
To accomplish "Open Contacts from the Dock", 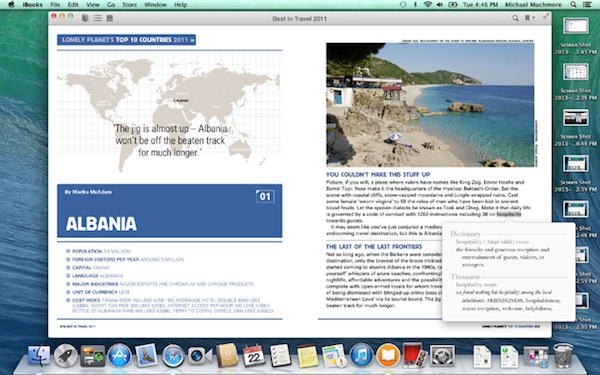I will pos(227,355).
